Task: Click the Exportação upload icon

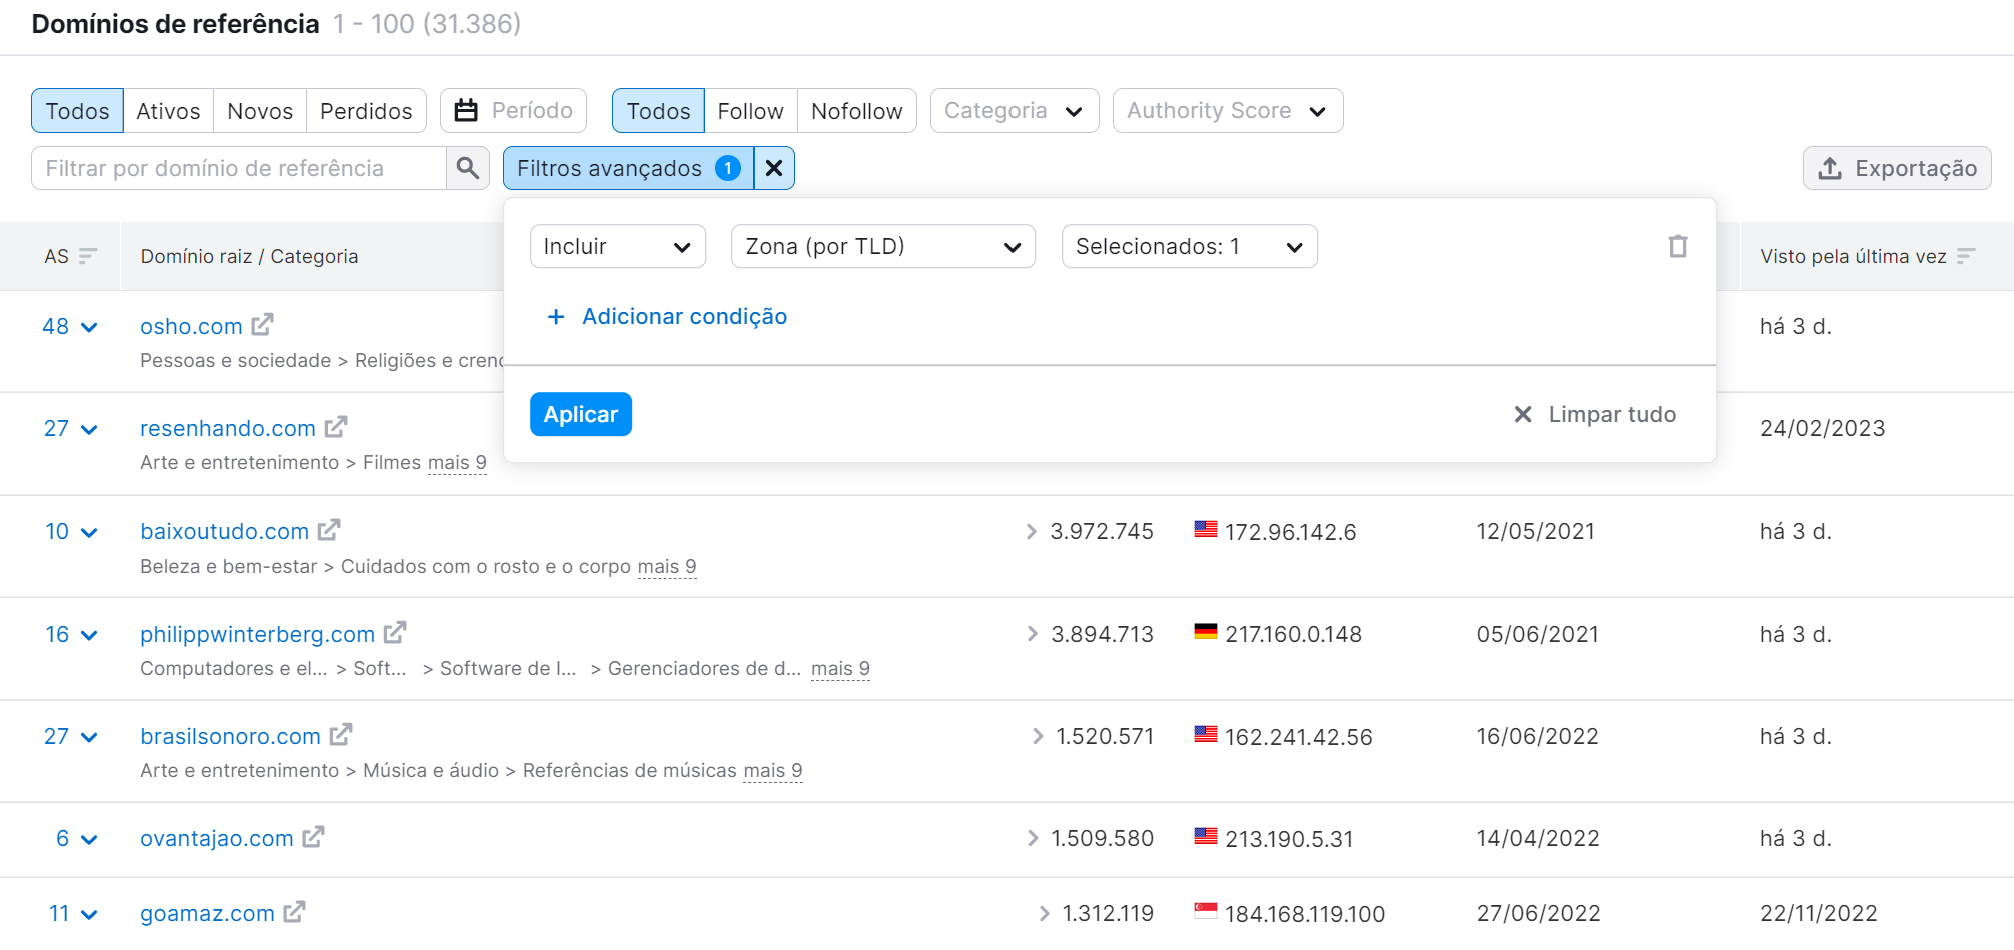Action: pos(1830,168)
